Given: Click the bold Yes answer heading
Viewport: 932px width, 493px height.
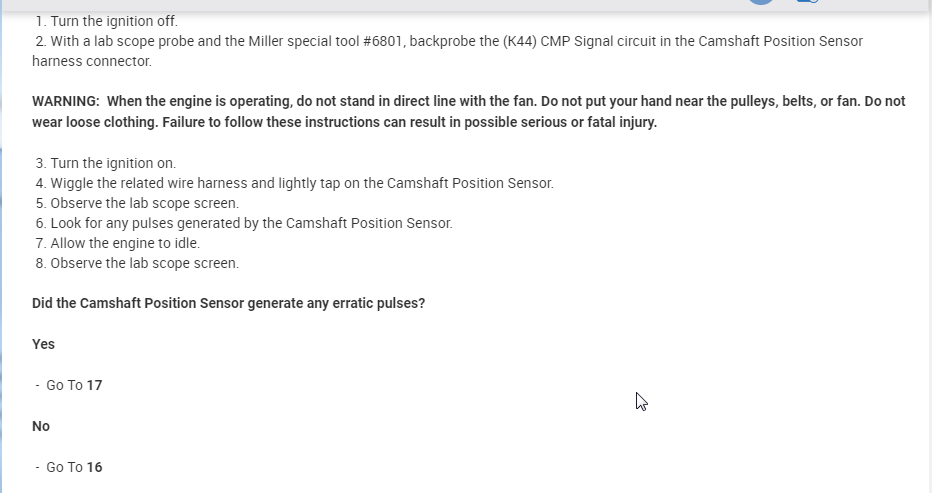Looking at the screenshot, I should click(x=43, y=344).
